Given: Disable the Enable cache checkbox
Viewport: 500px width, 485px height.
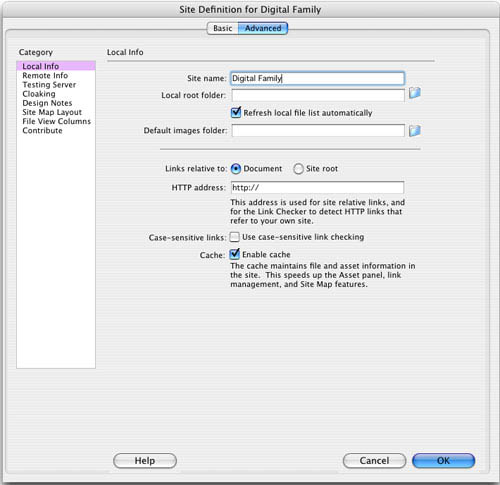Looking at the screenshot, I should 235,254.
